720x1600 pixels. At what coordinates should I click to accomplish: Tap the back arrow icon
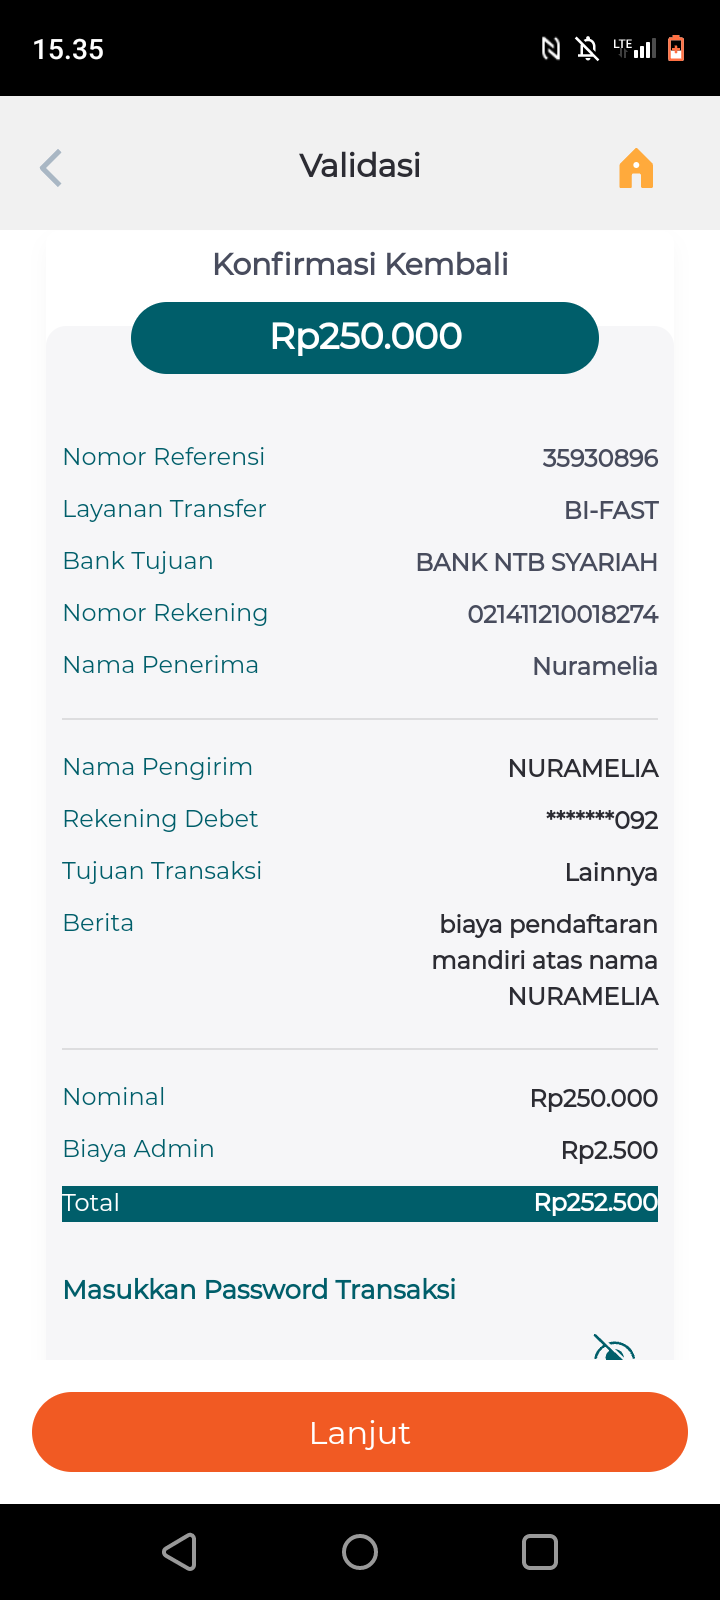tap(51, 168)
